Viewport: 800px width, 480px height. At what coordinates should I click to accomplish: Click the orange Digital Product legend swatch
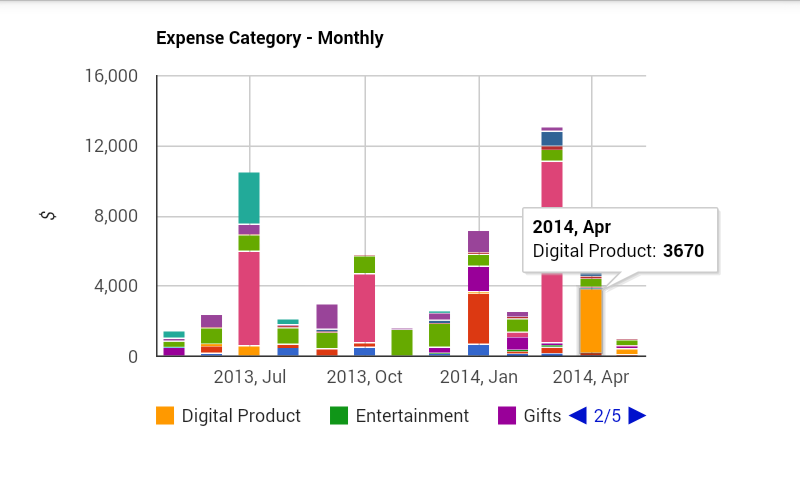click(x=165, y=416)
